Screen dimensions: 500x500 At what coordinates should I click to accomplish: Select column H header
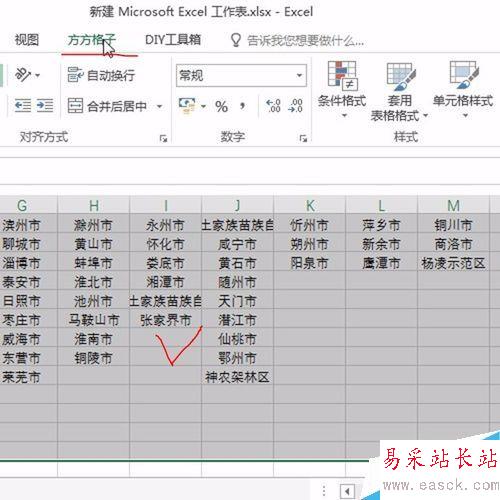click(x=94, y=205)
